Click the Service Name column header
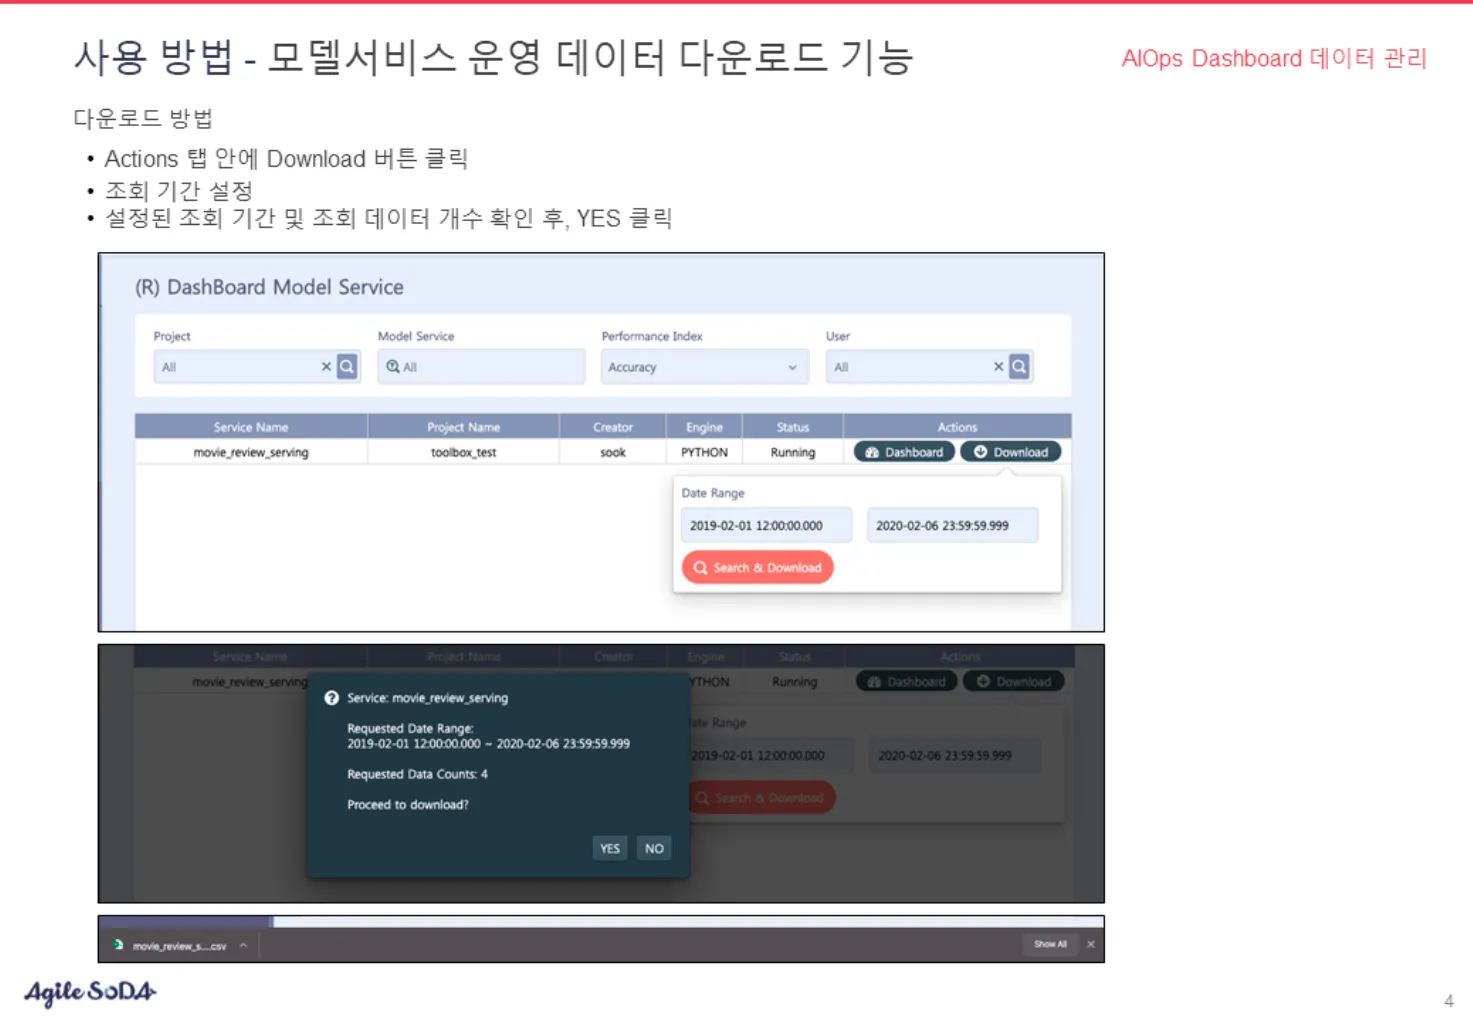 pos(251,427)
